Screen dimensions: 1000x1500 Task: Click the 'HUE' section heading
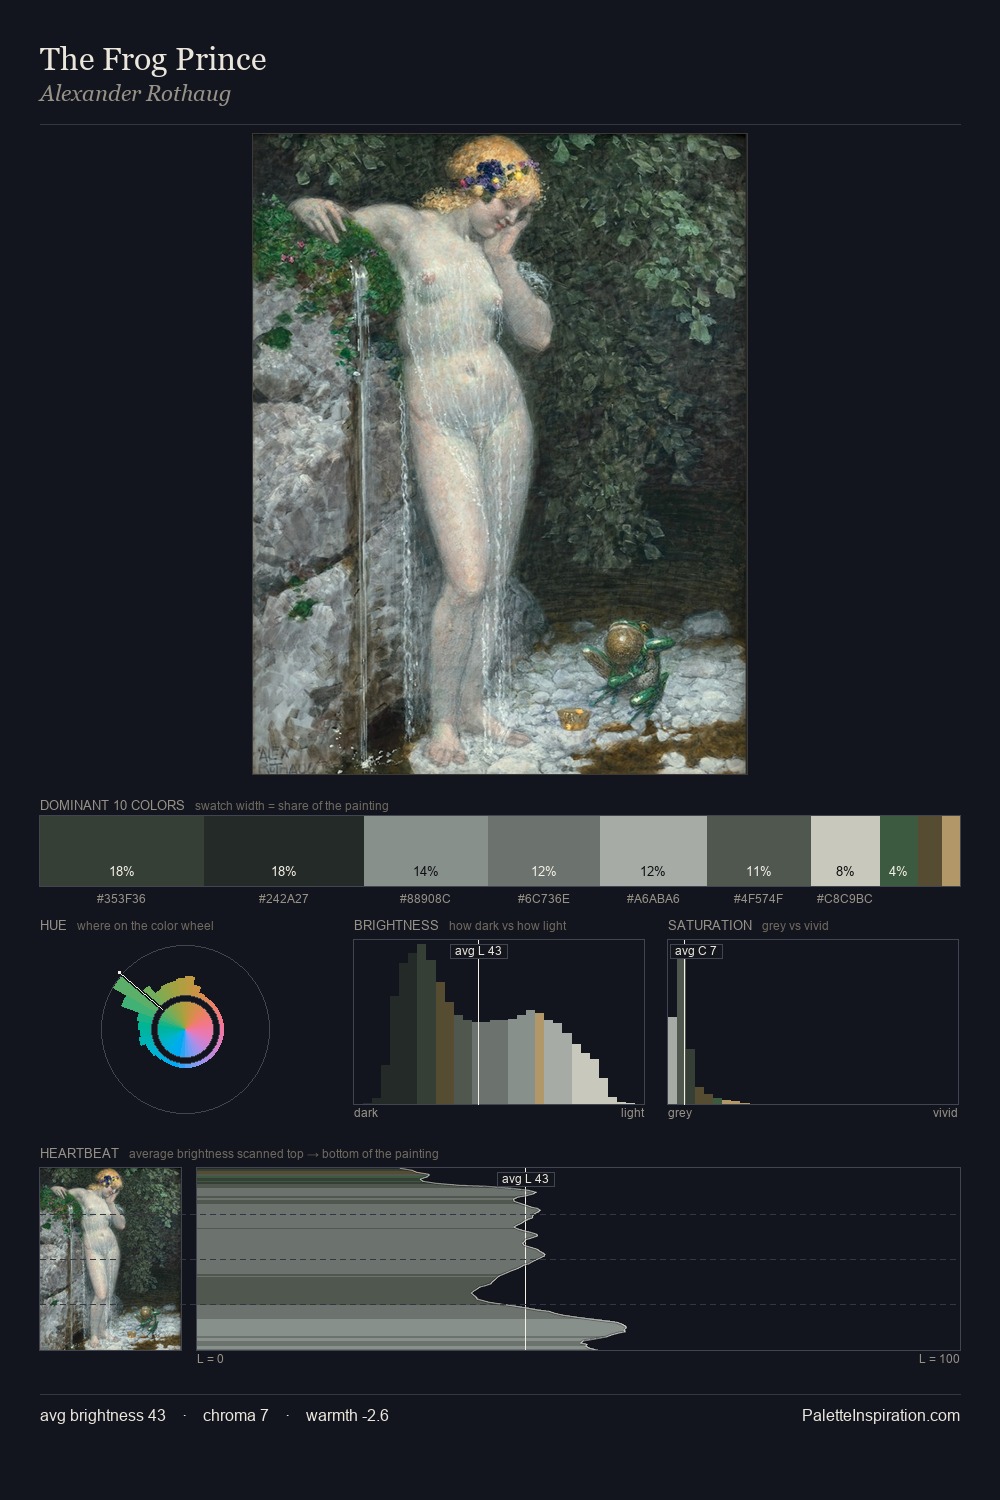click(x=53, y=925)
